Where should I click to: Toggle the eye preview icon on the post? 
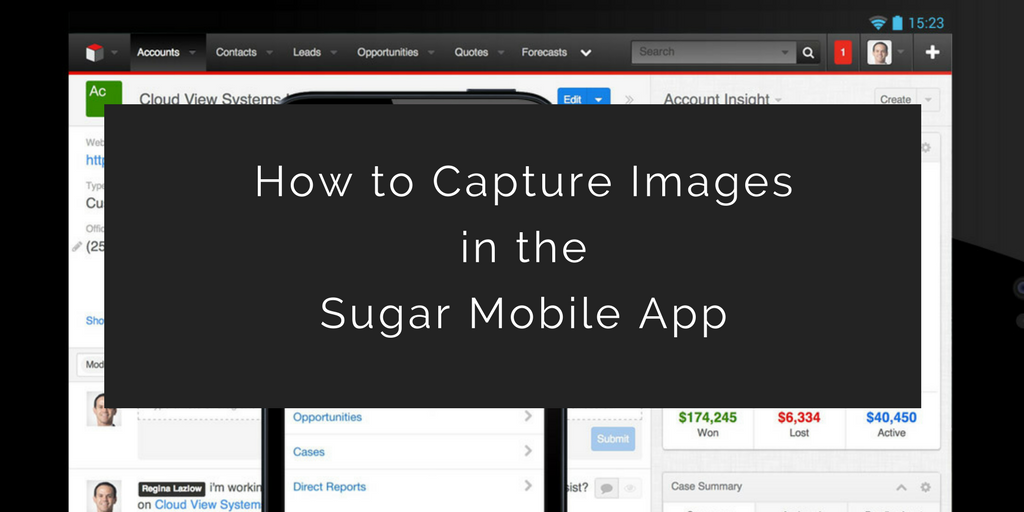[630, 488]
